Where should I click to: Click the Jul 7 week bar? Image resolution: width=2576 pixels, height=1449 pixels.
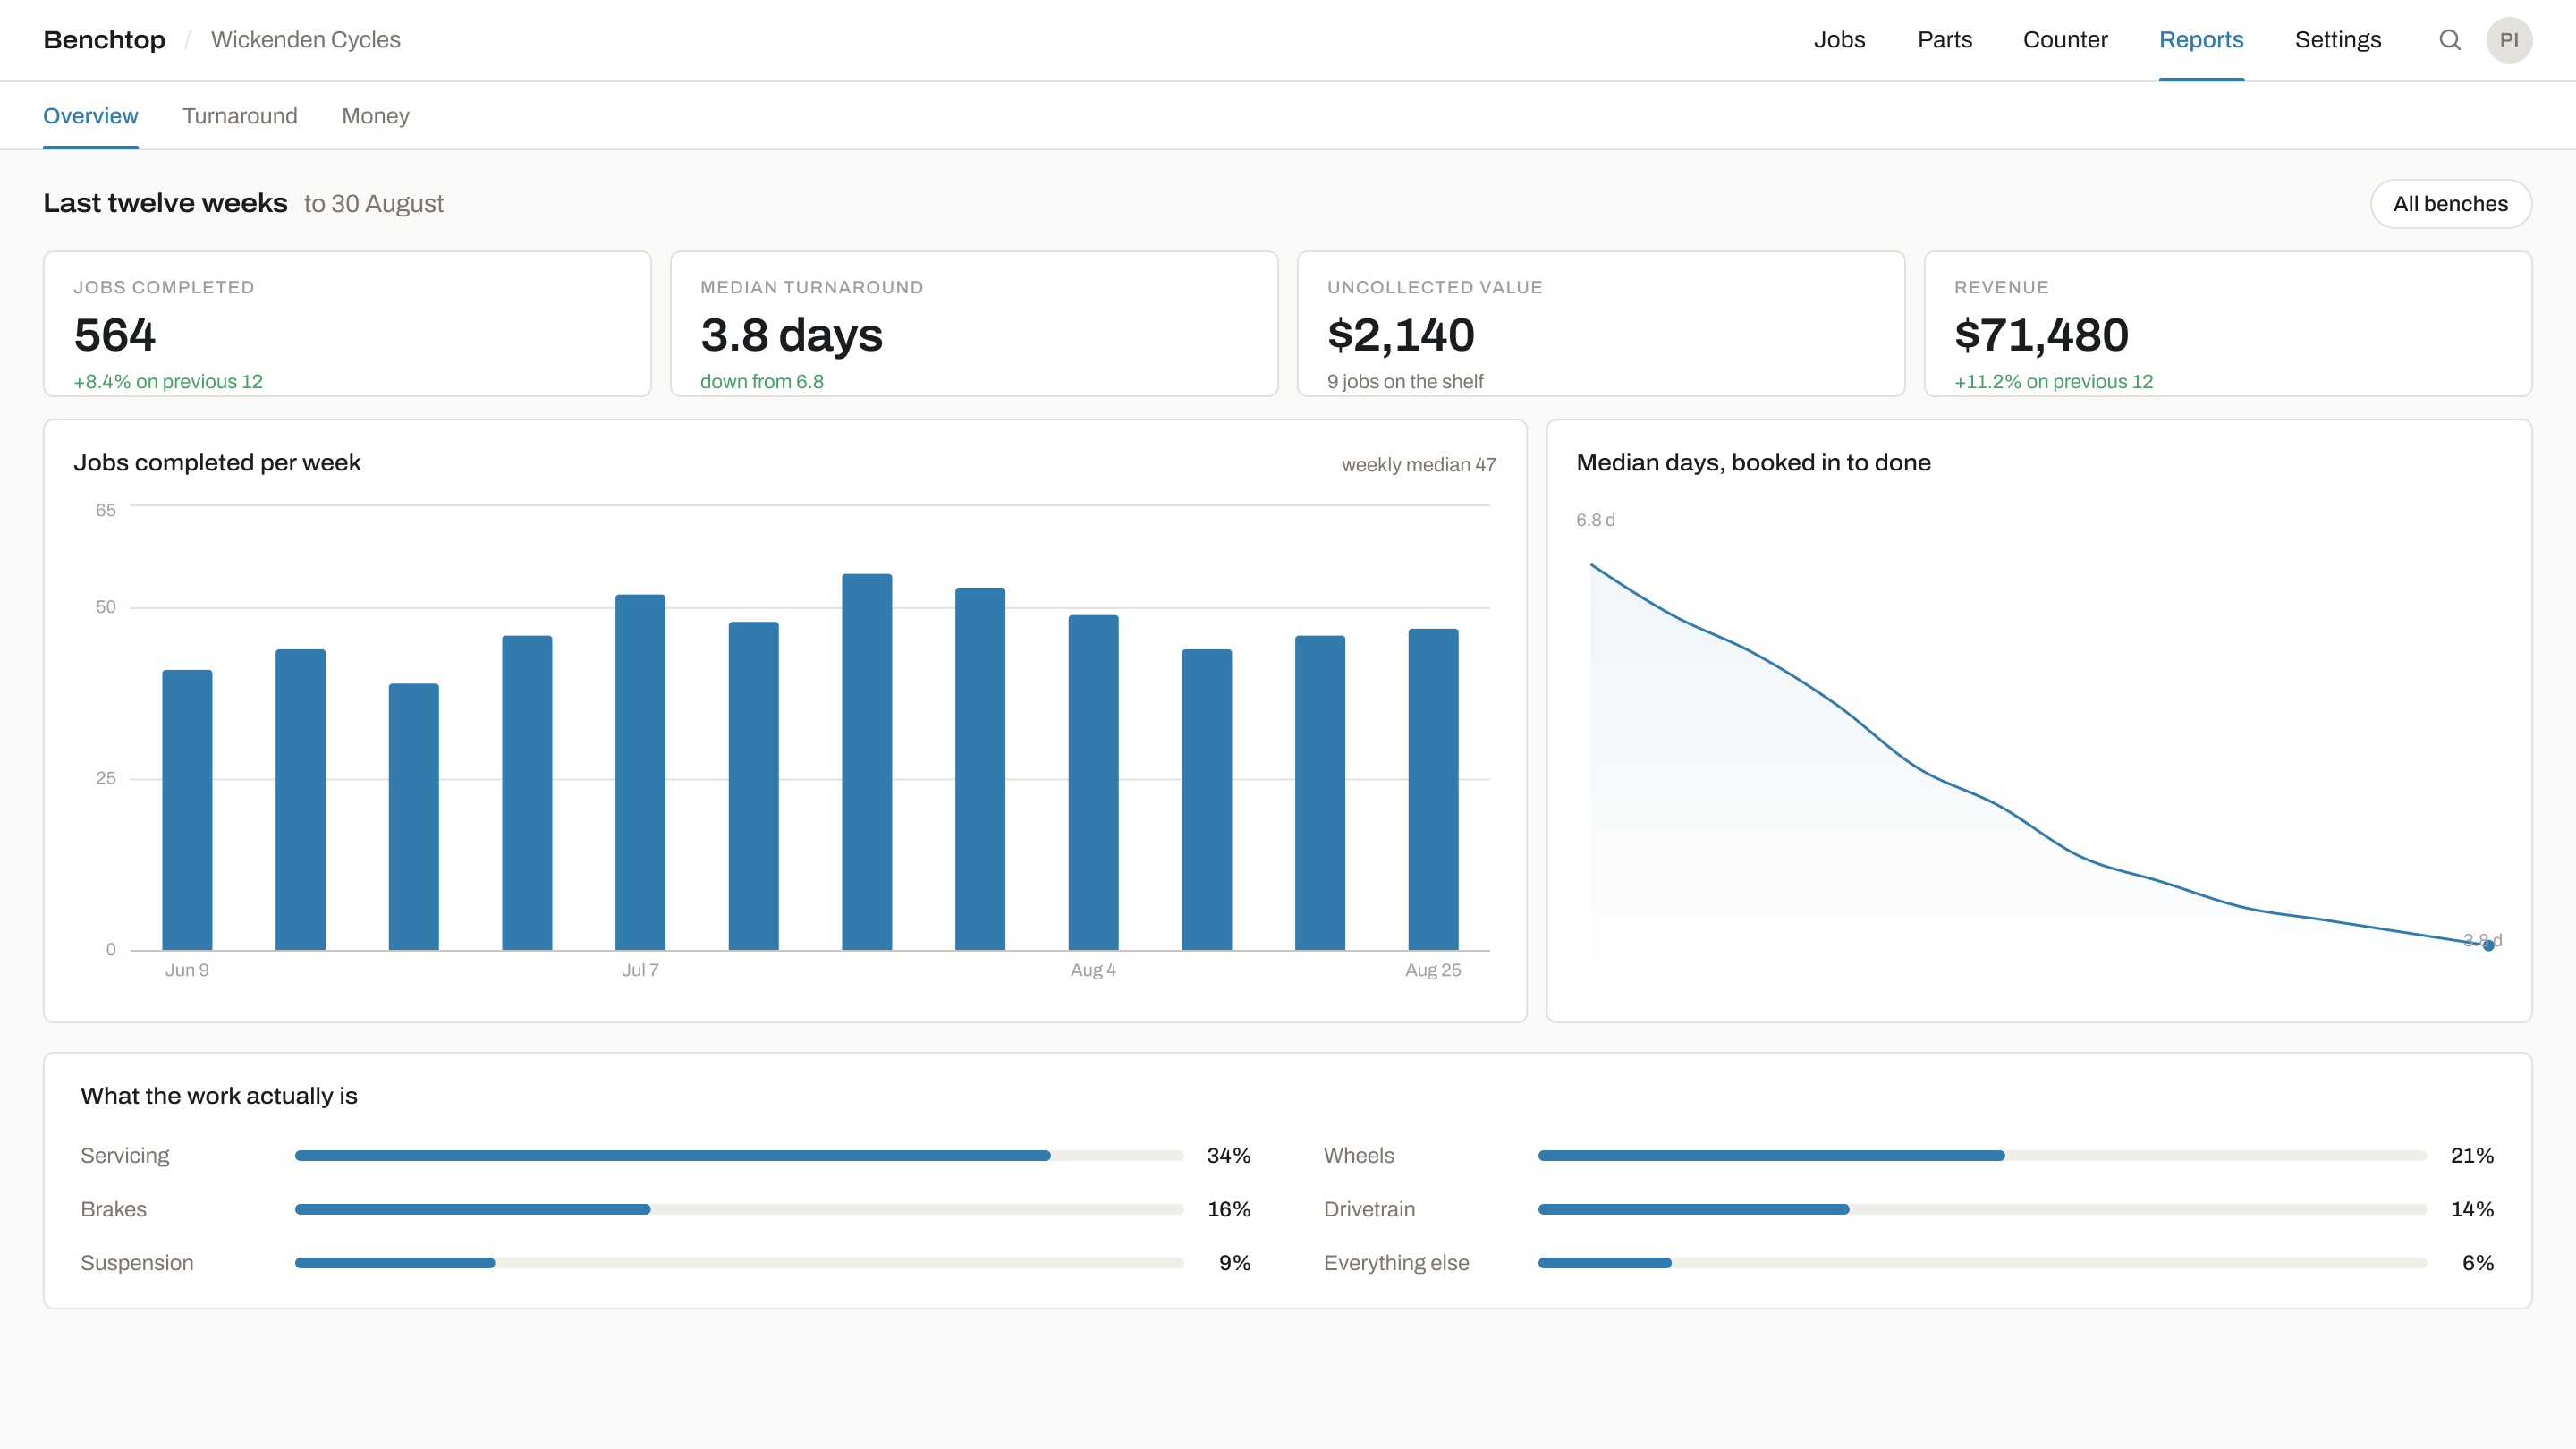coord(640,772)
